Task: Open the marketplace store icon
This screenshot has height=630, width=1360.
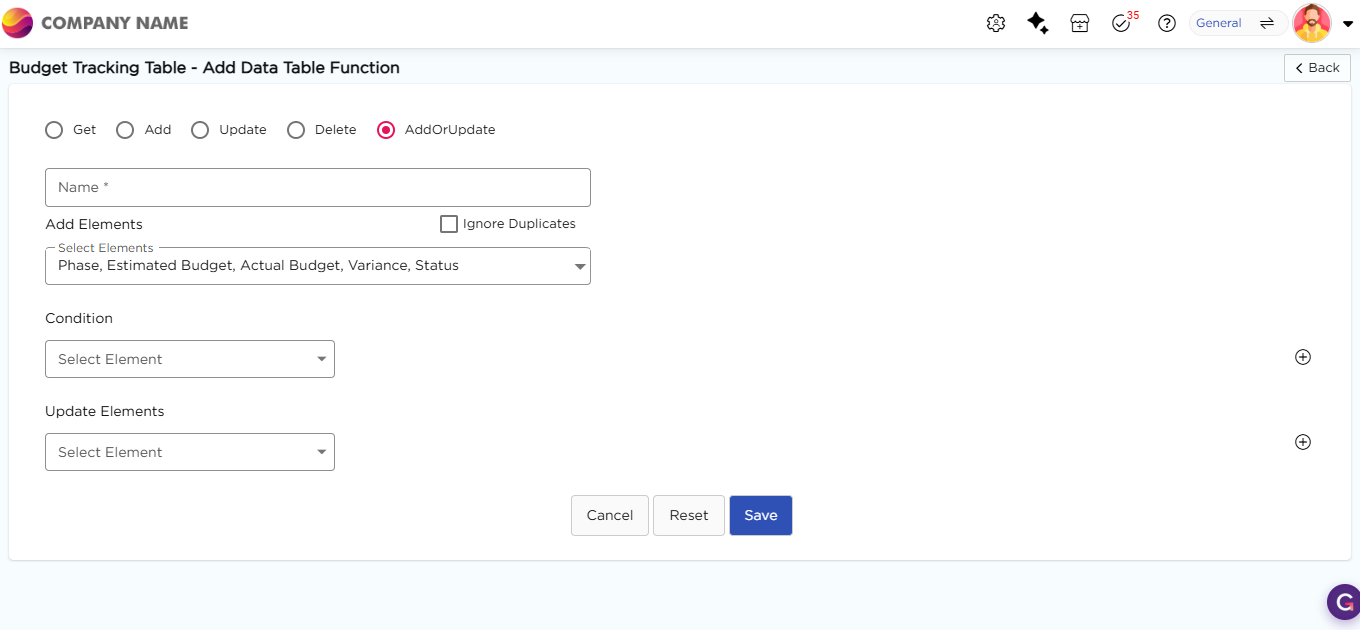Action: 1080,23
